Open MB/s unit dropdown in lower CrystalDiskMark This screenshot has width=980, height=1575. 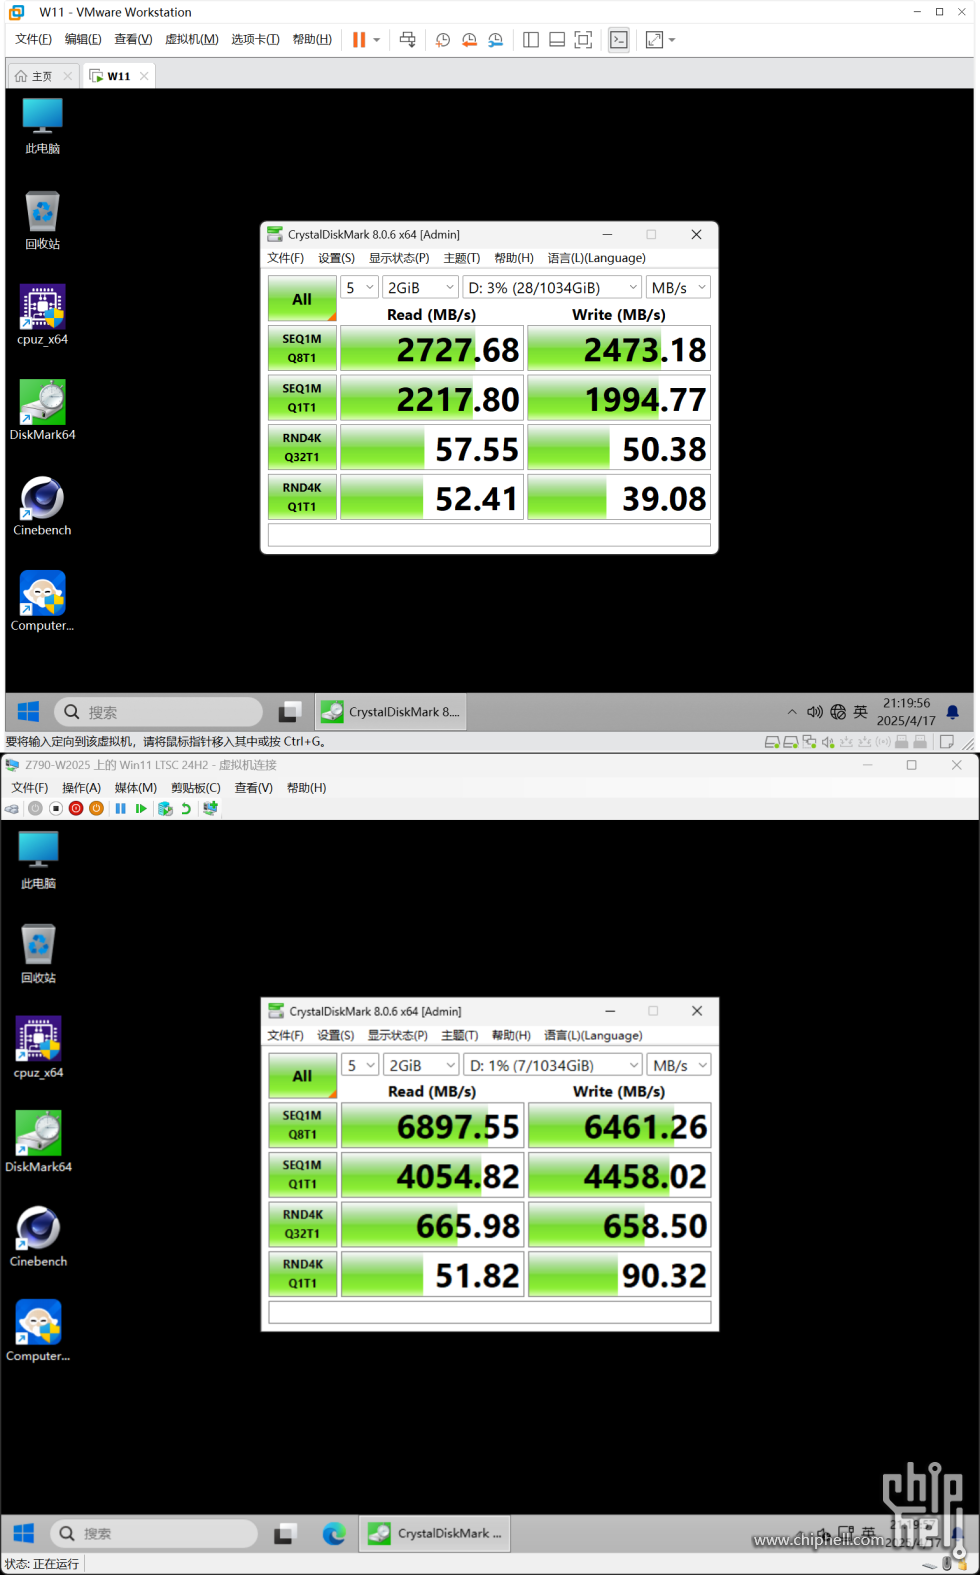tap(679, 1066)
